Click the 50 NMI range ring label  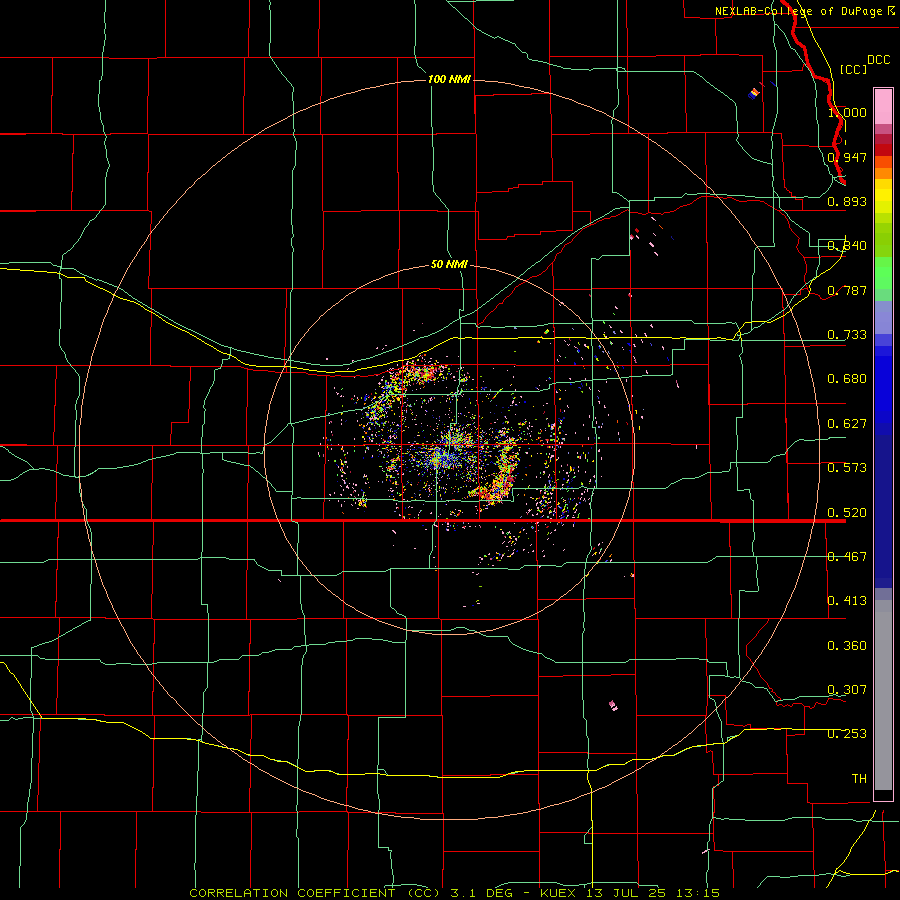[x=449, y=264]
